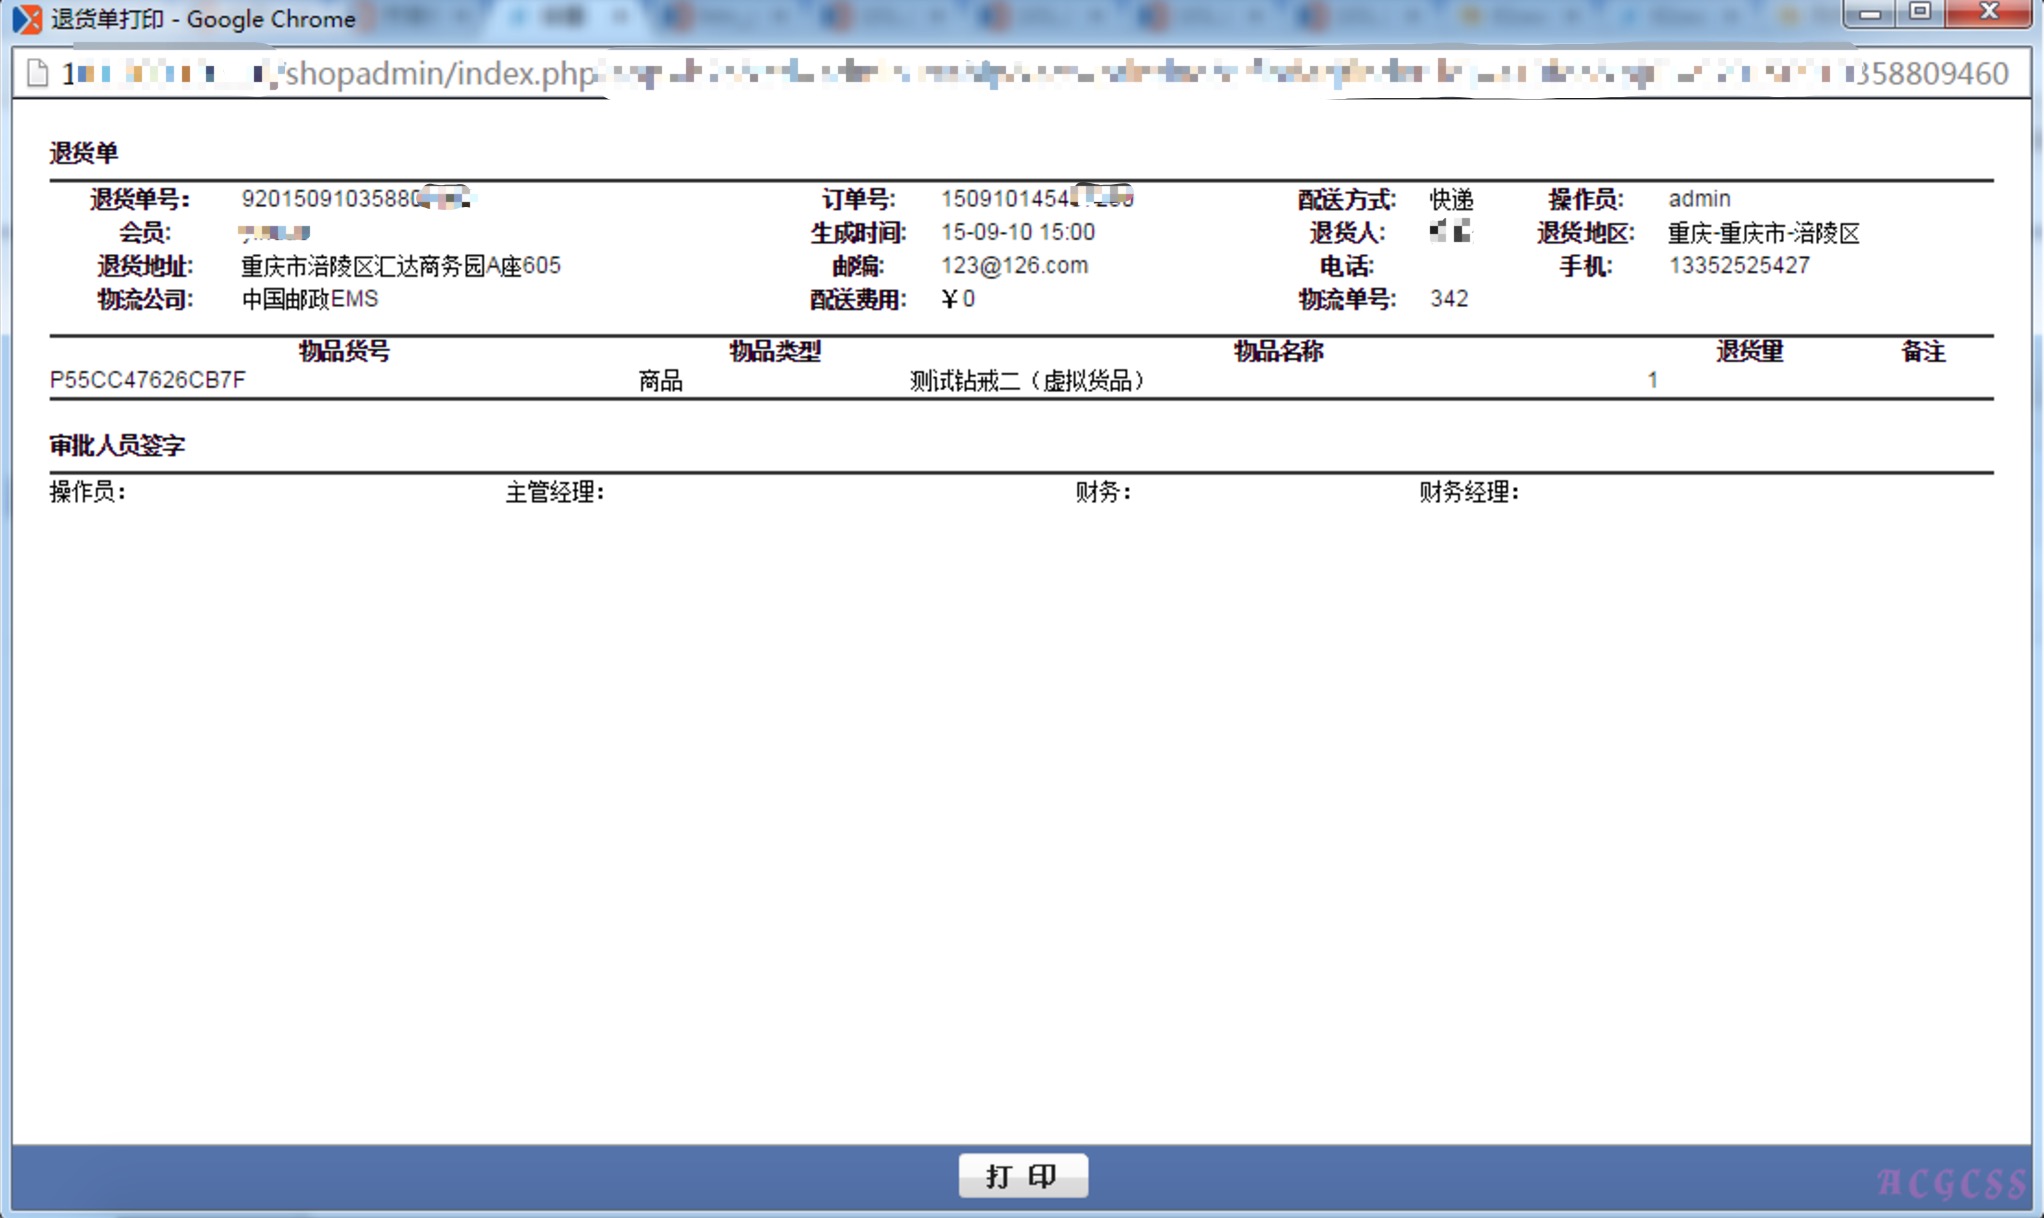
Task: Click the 物品名称 column header
Action: coord(1278,351)
